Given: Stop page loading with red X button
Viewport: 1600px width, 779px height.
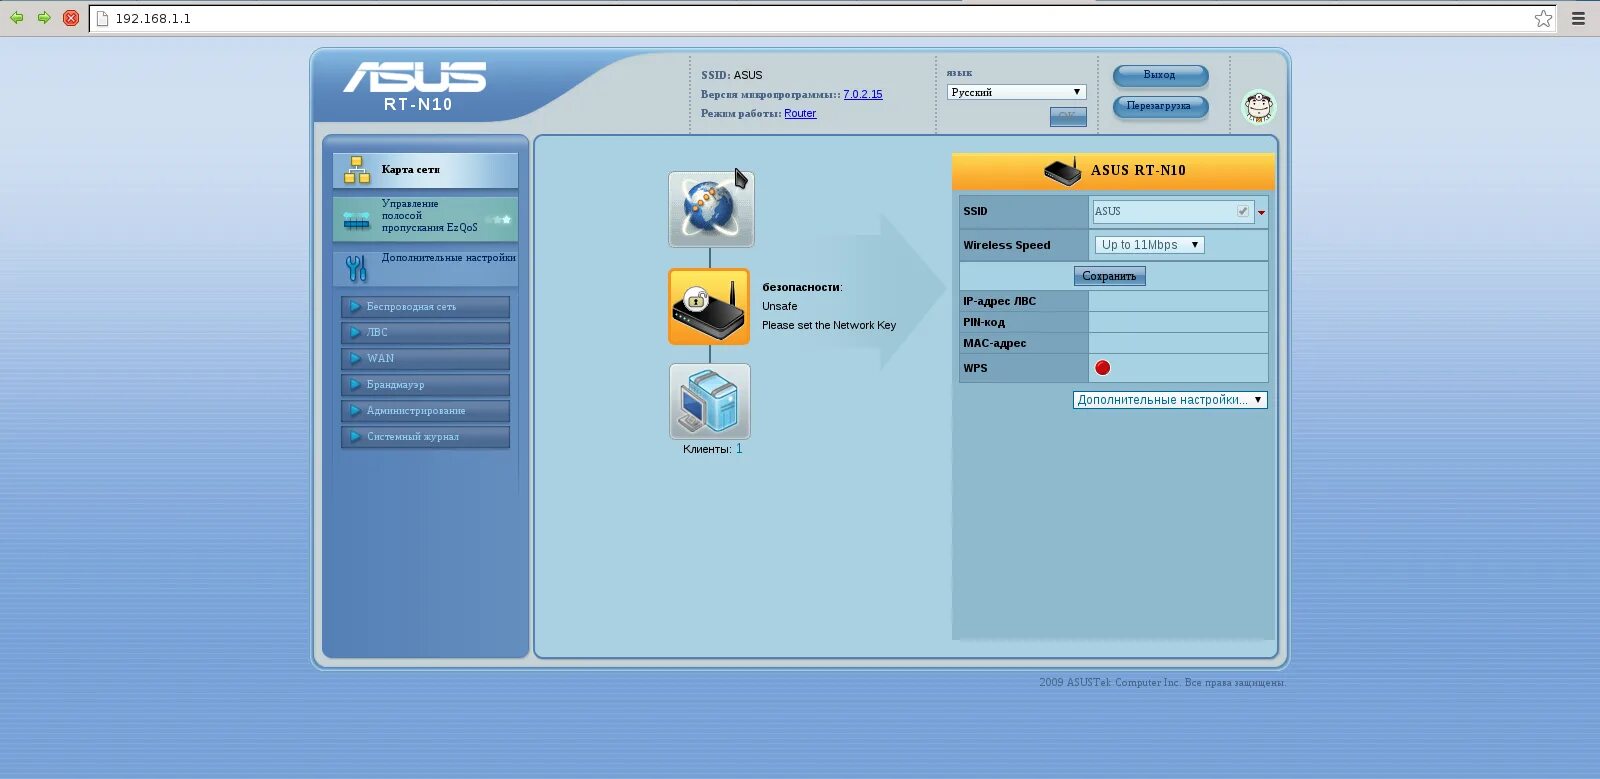Looking at the screenshot, I should tap(71, 17).
